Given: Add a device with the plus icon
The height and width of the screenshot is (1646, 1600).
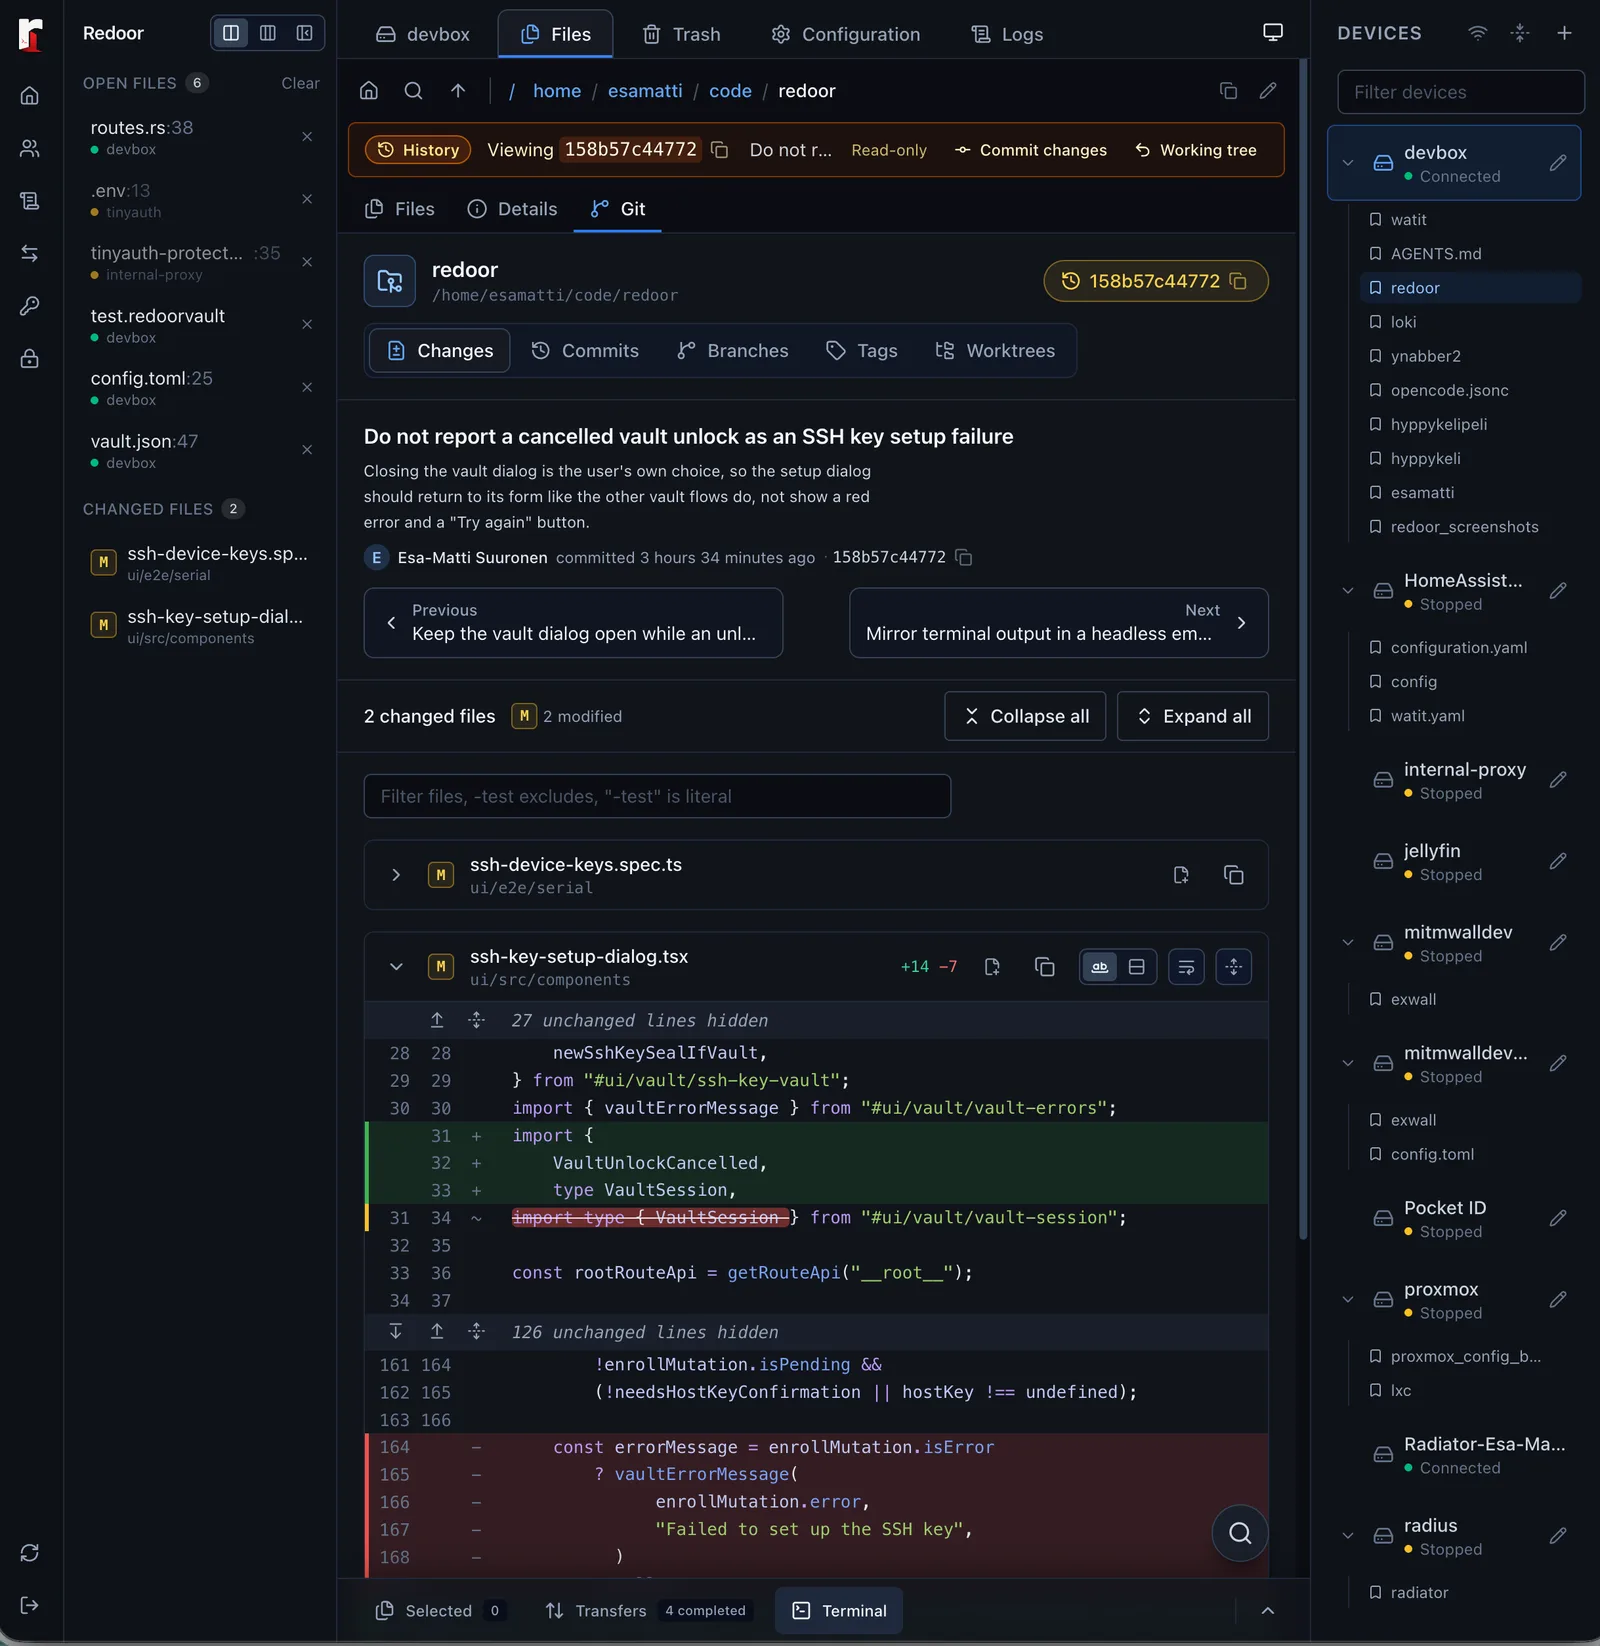Looking at the screenshot, I should click(1564, 33).
